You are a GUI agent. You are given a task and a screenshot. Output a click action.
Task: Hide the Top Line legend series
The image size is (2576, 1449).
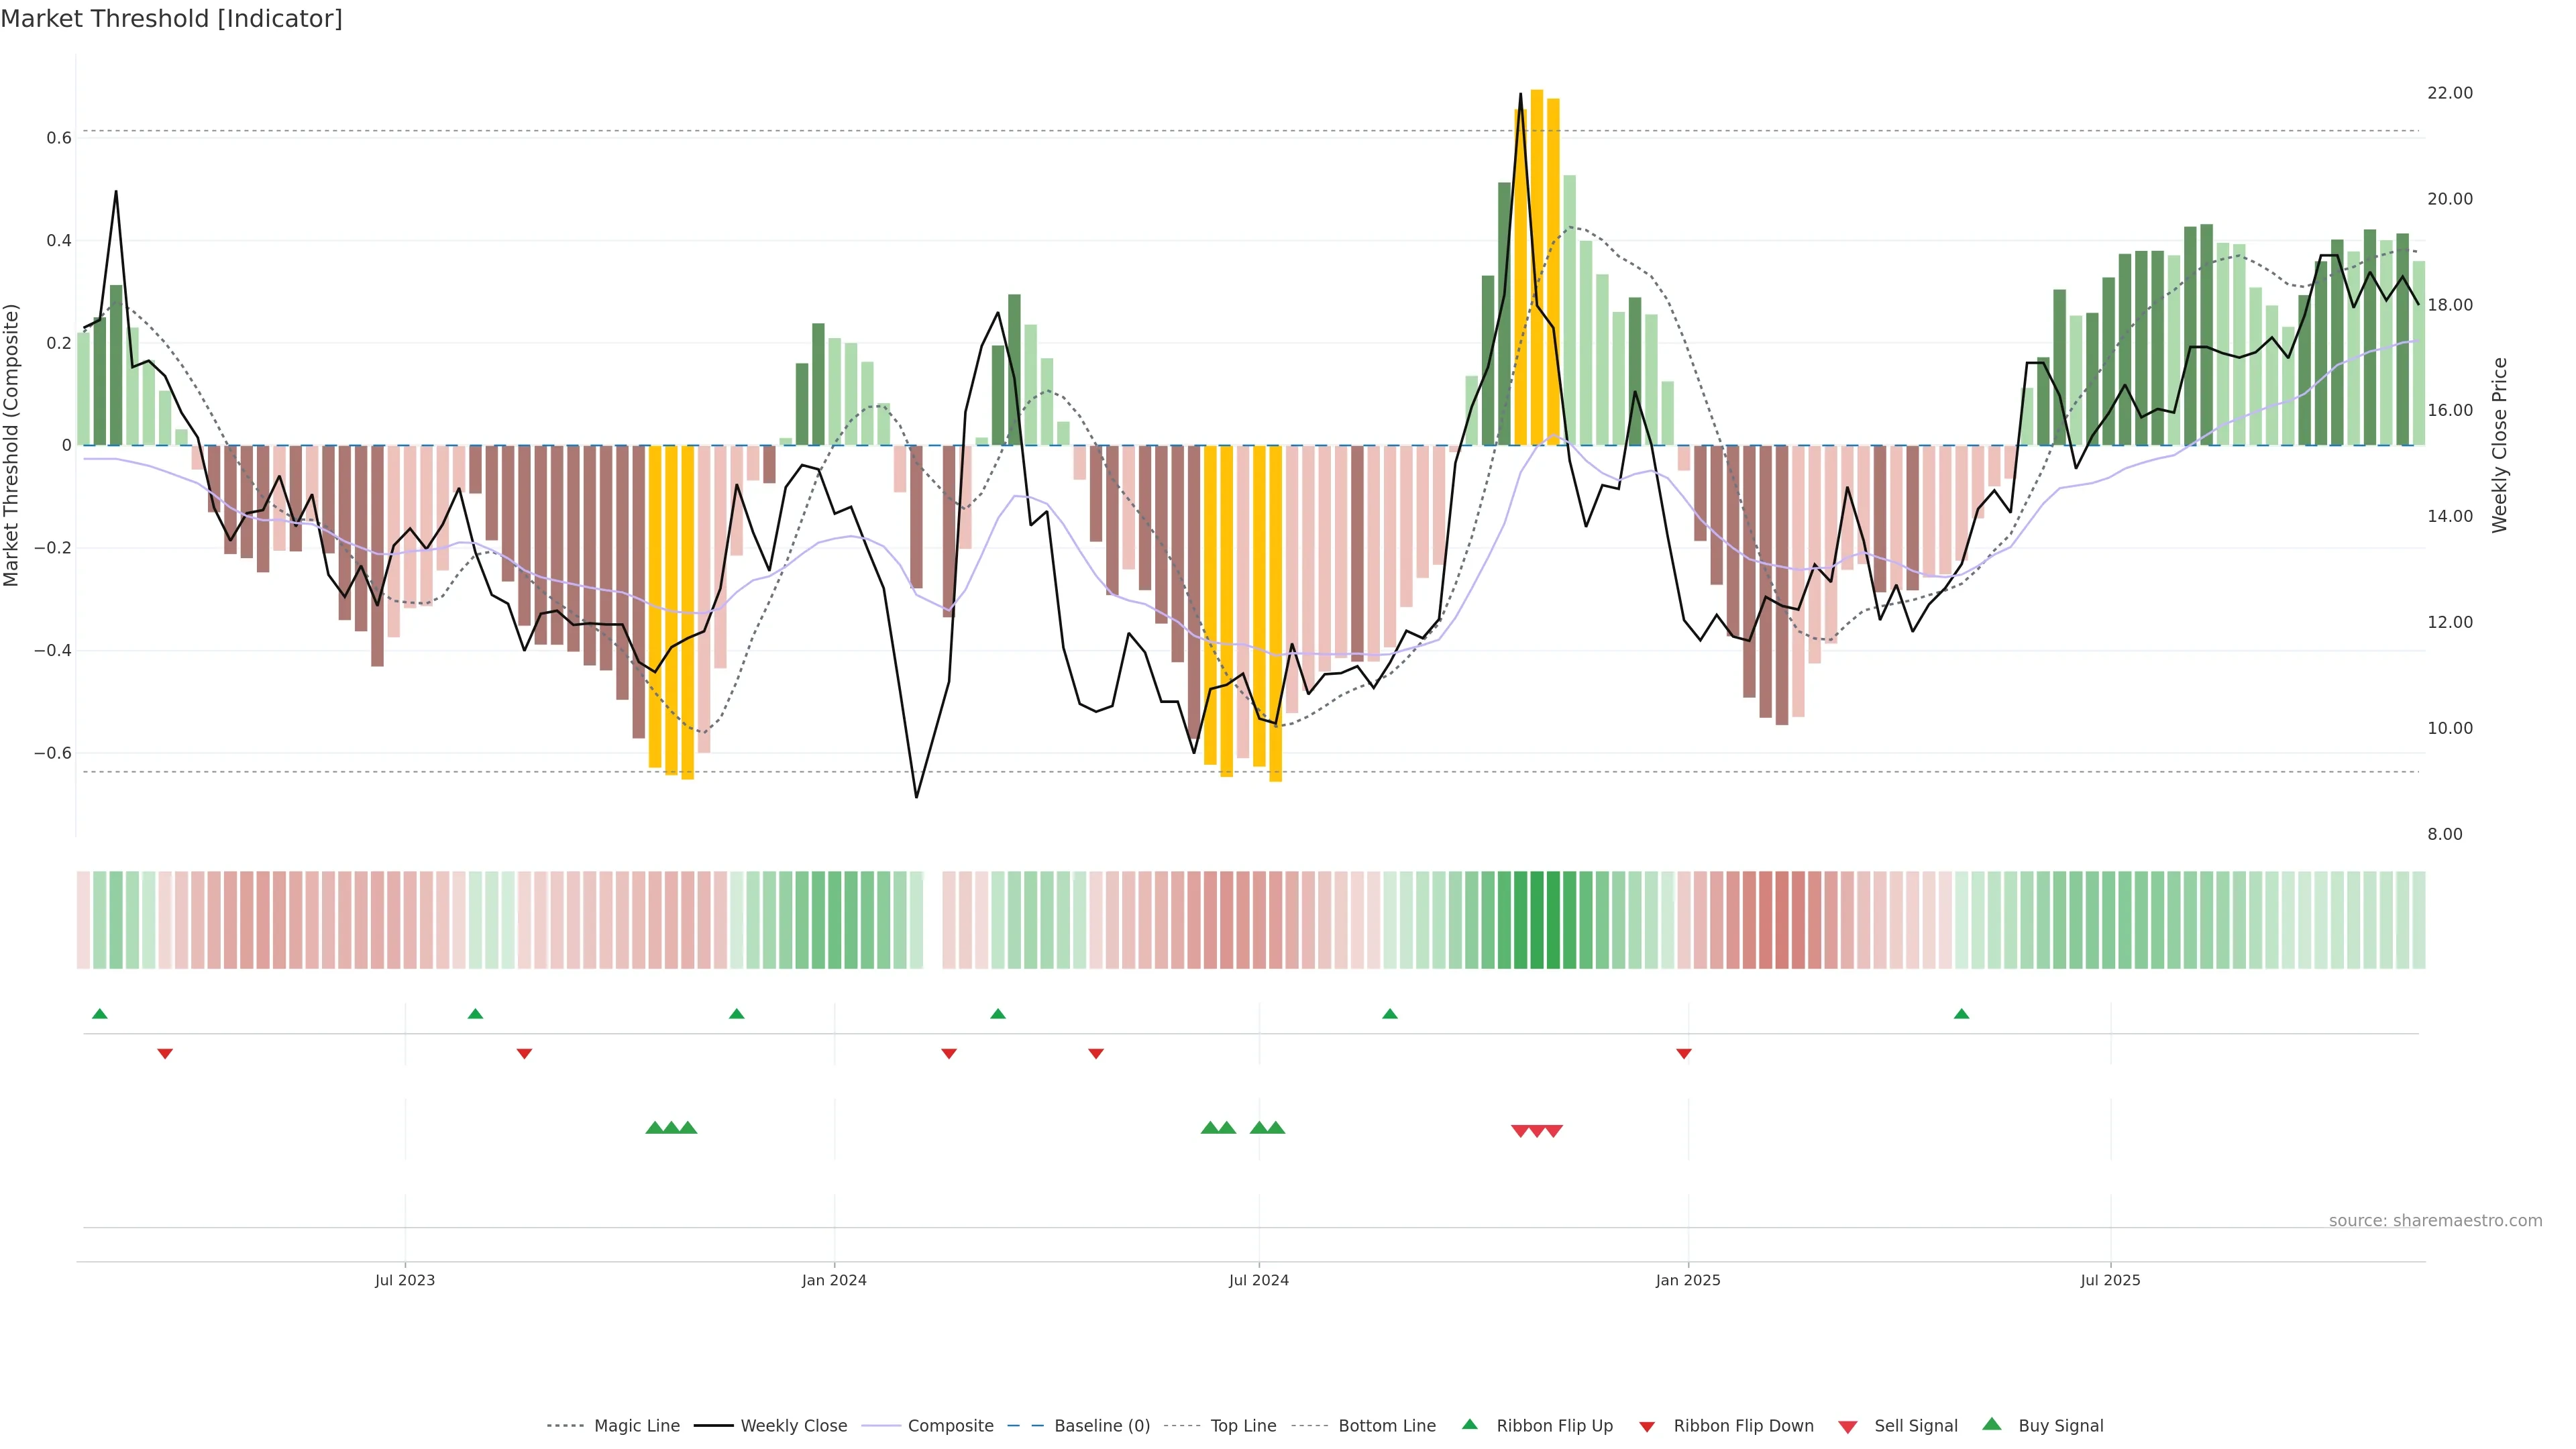pos(1243,1426)
